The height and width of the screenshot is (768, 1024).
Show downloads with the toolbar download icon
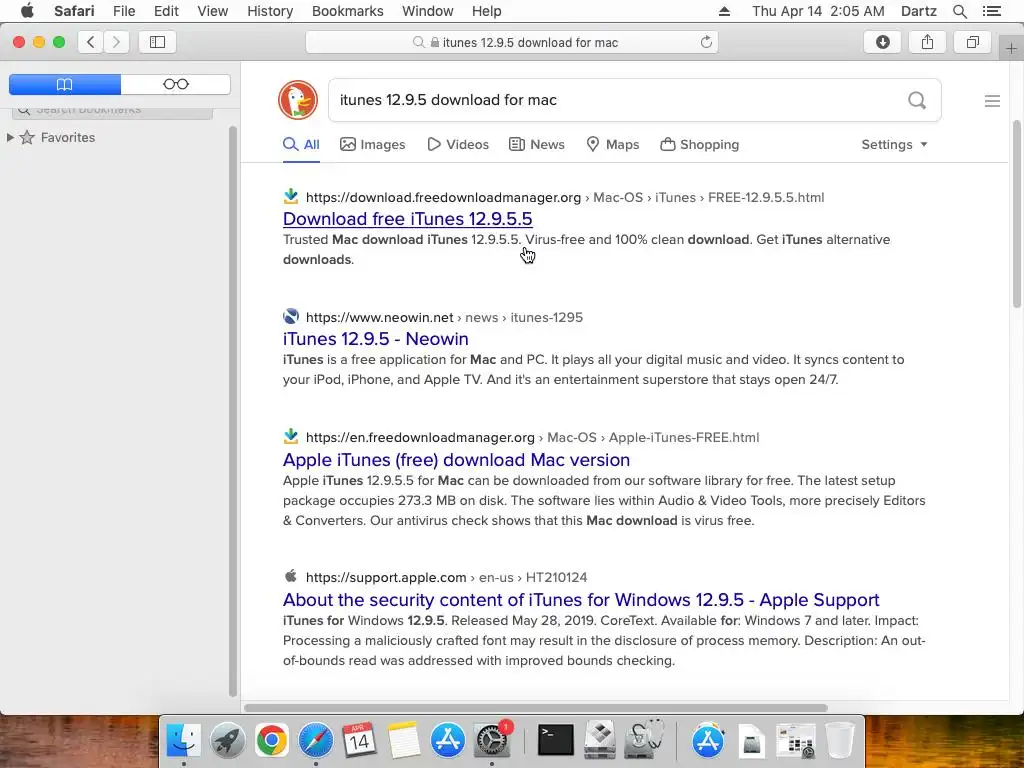[882, 42]
